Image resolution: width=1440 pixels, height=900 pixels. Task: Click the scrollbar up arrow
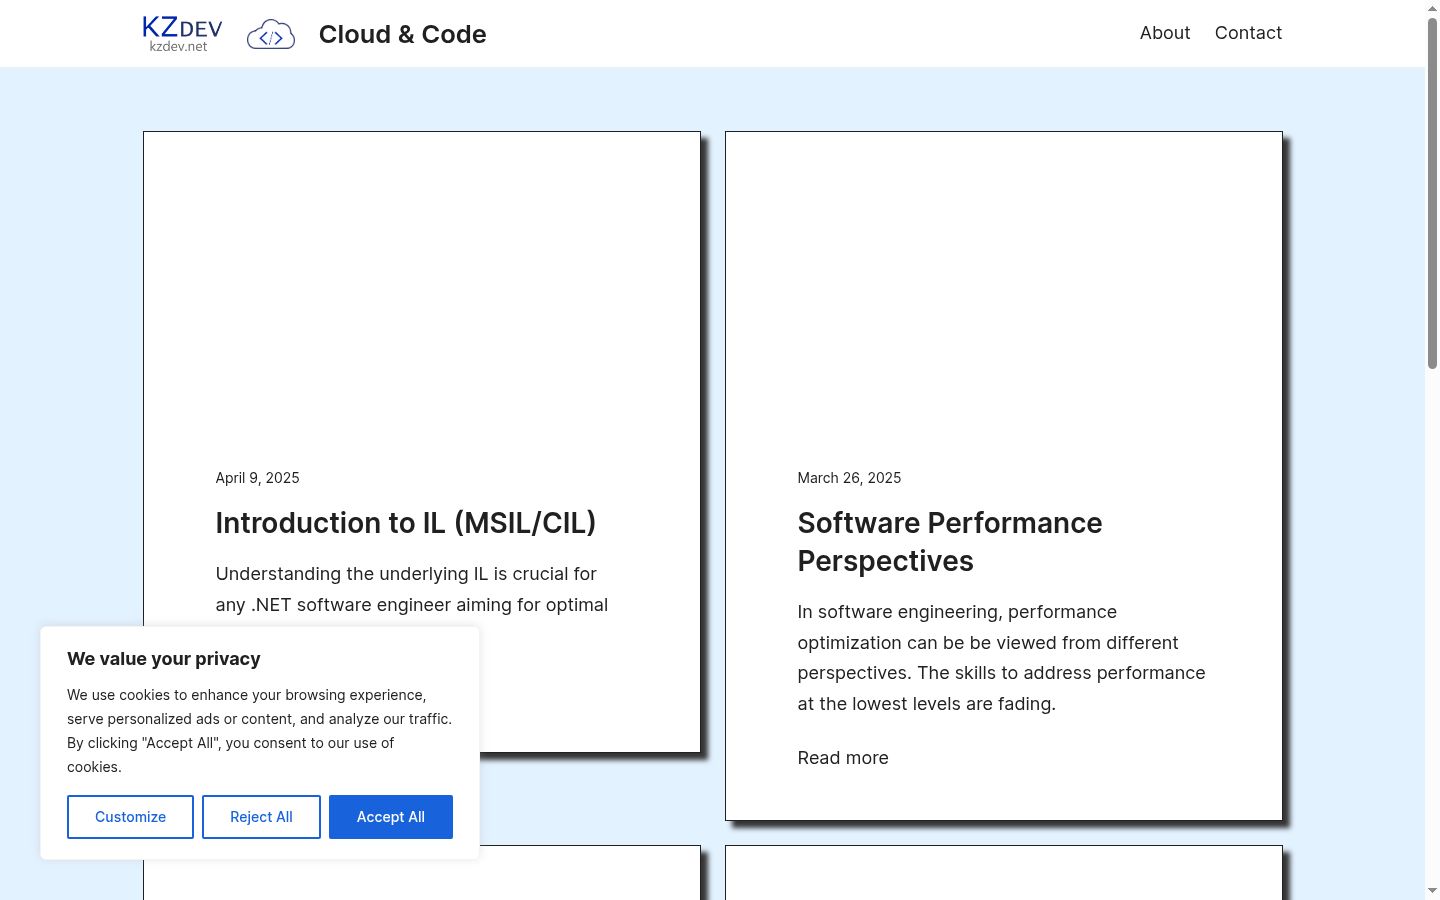pos(1432,8)
